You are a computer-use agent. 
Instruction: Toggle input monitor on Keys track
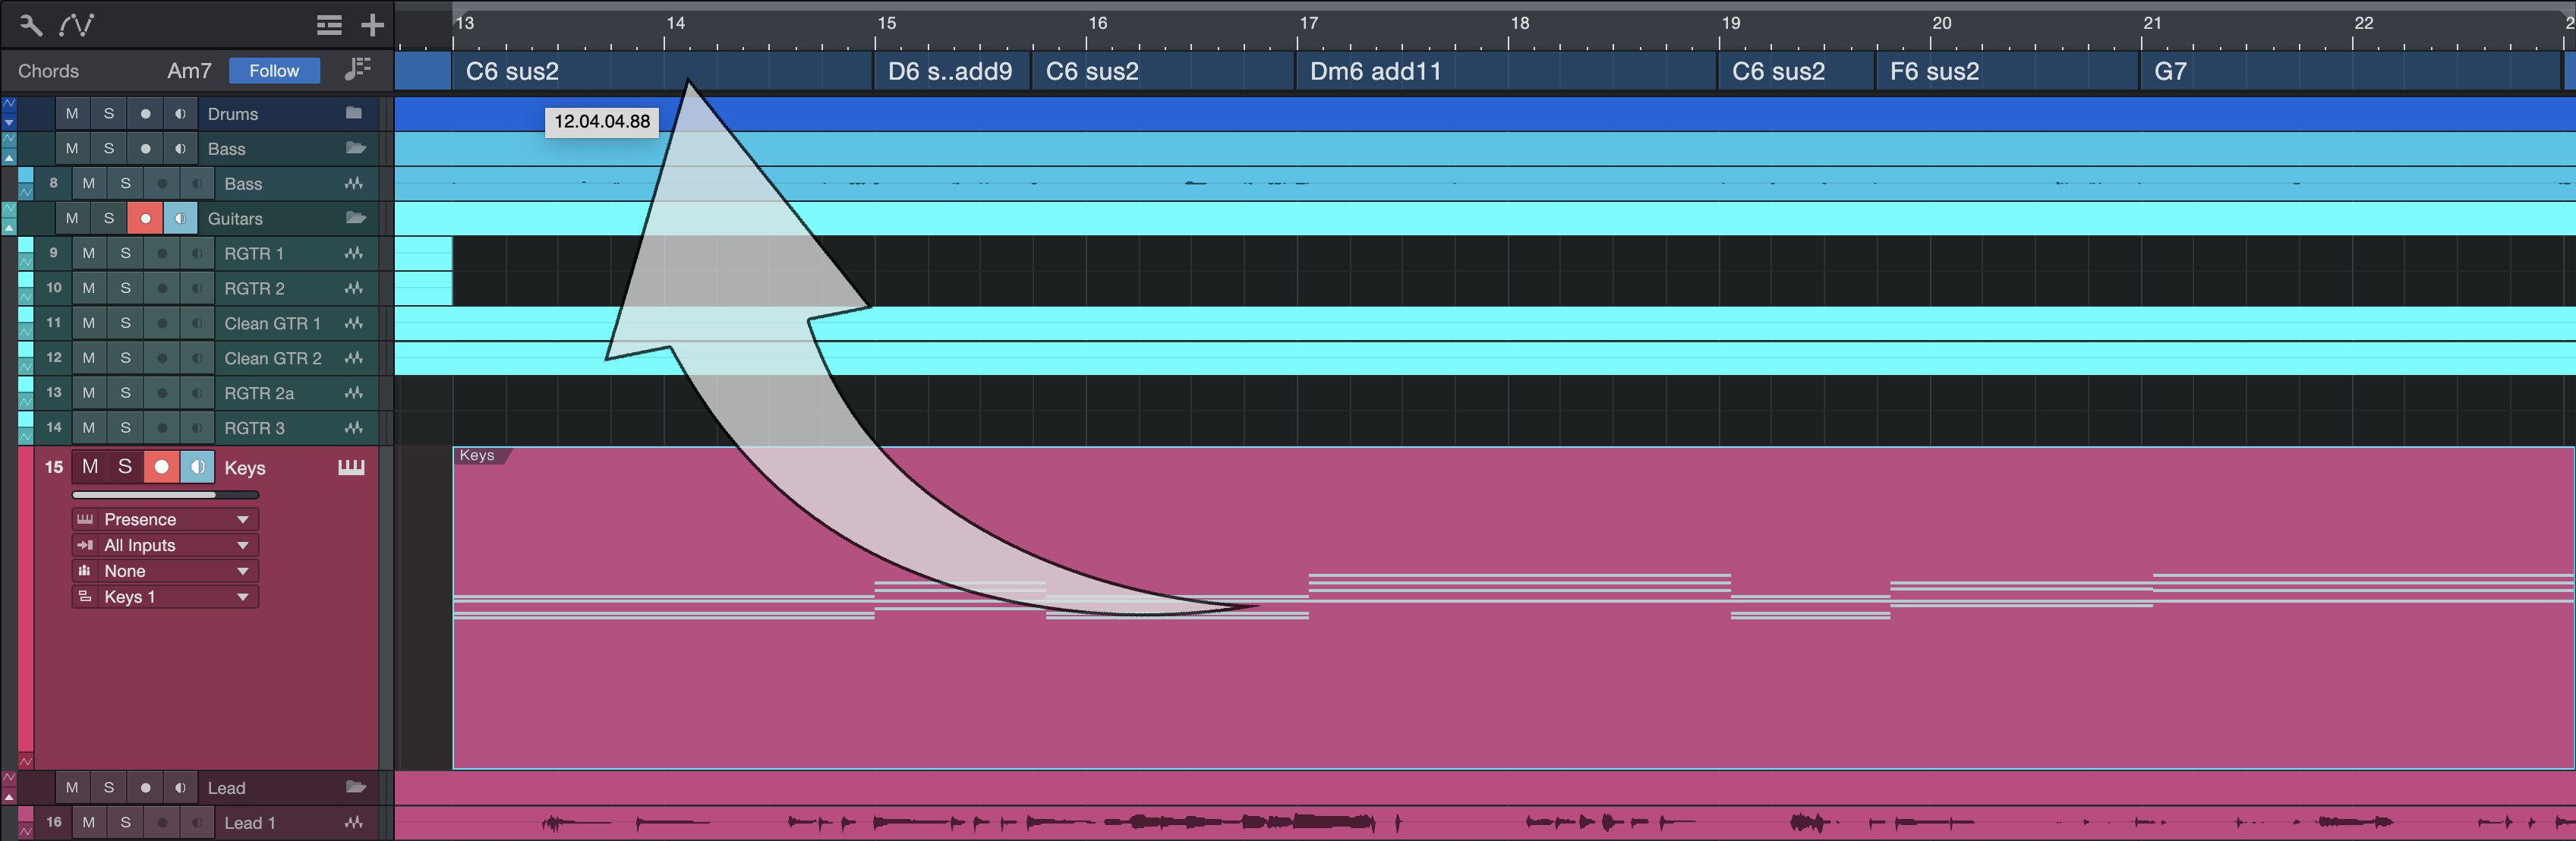coord(197,467)
